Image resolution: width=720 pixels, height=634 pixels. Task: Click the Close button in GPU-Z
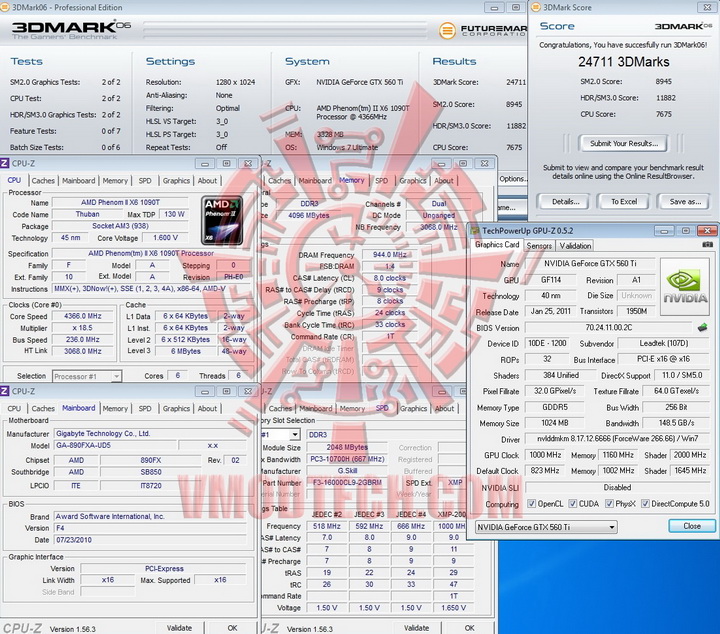pos(692,526)
